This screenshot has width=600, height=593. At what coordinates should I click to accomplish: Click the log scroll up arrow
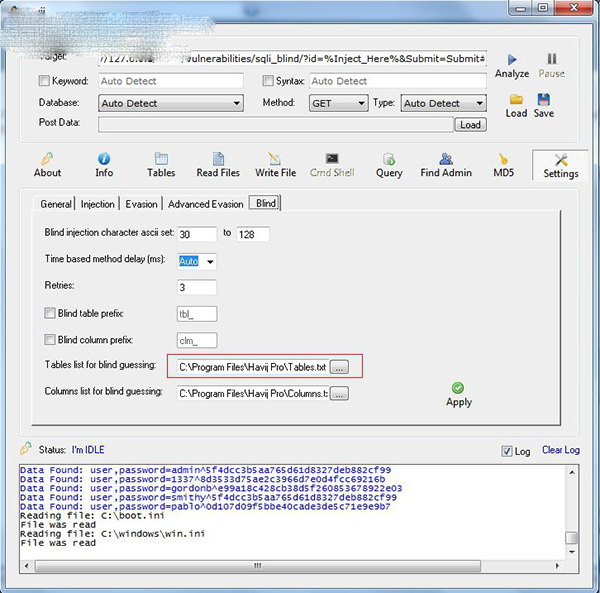point(572,472)
